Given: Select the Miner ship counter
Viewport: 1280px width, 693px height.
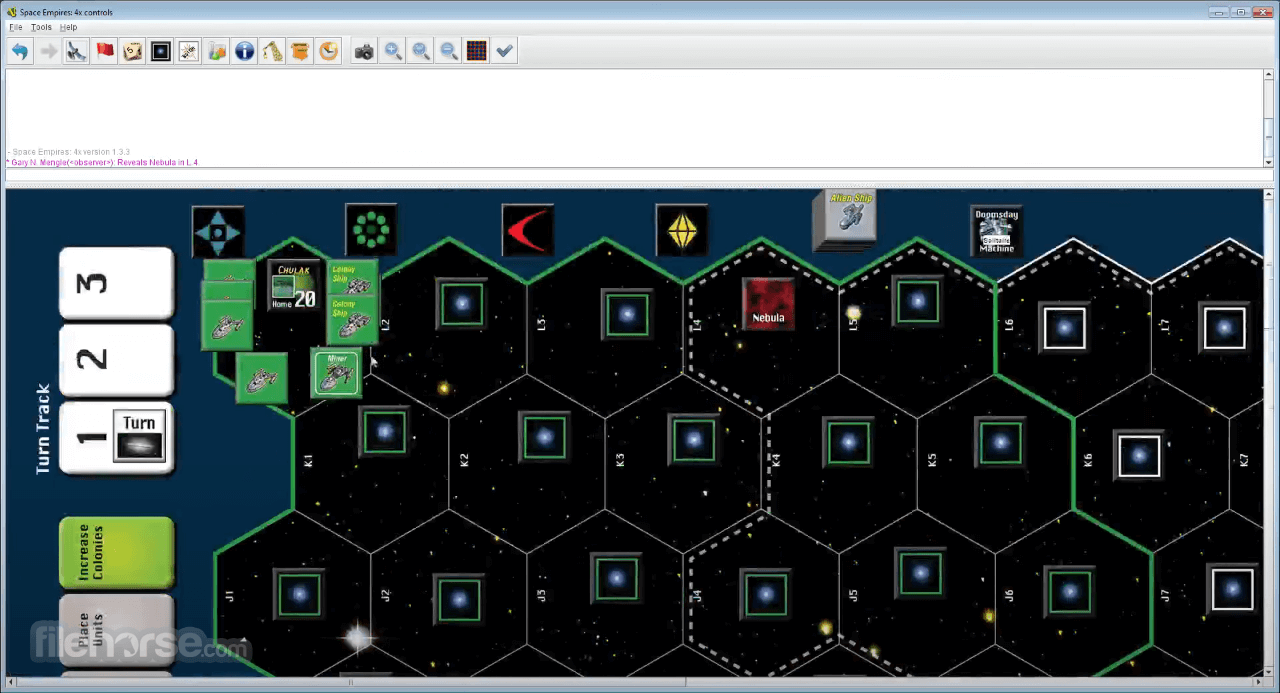Looking at the screenshot, I should click(336, 373).
